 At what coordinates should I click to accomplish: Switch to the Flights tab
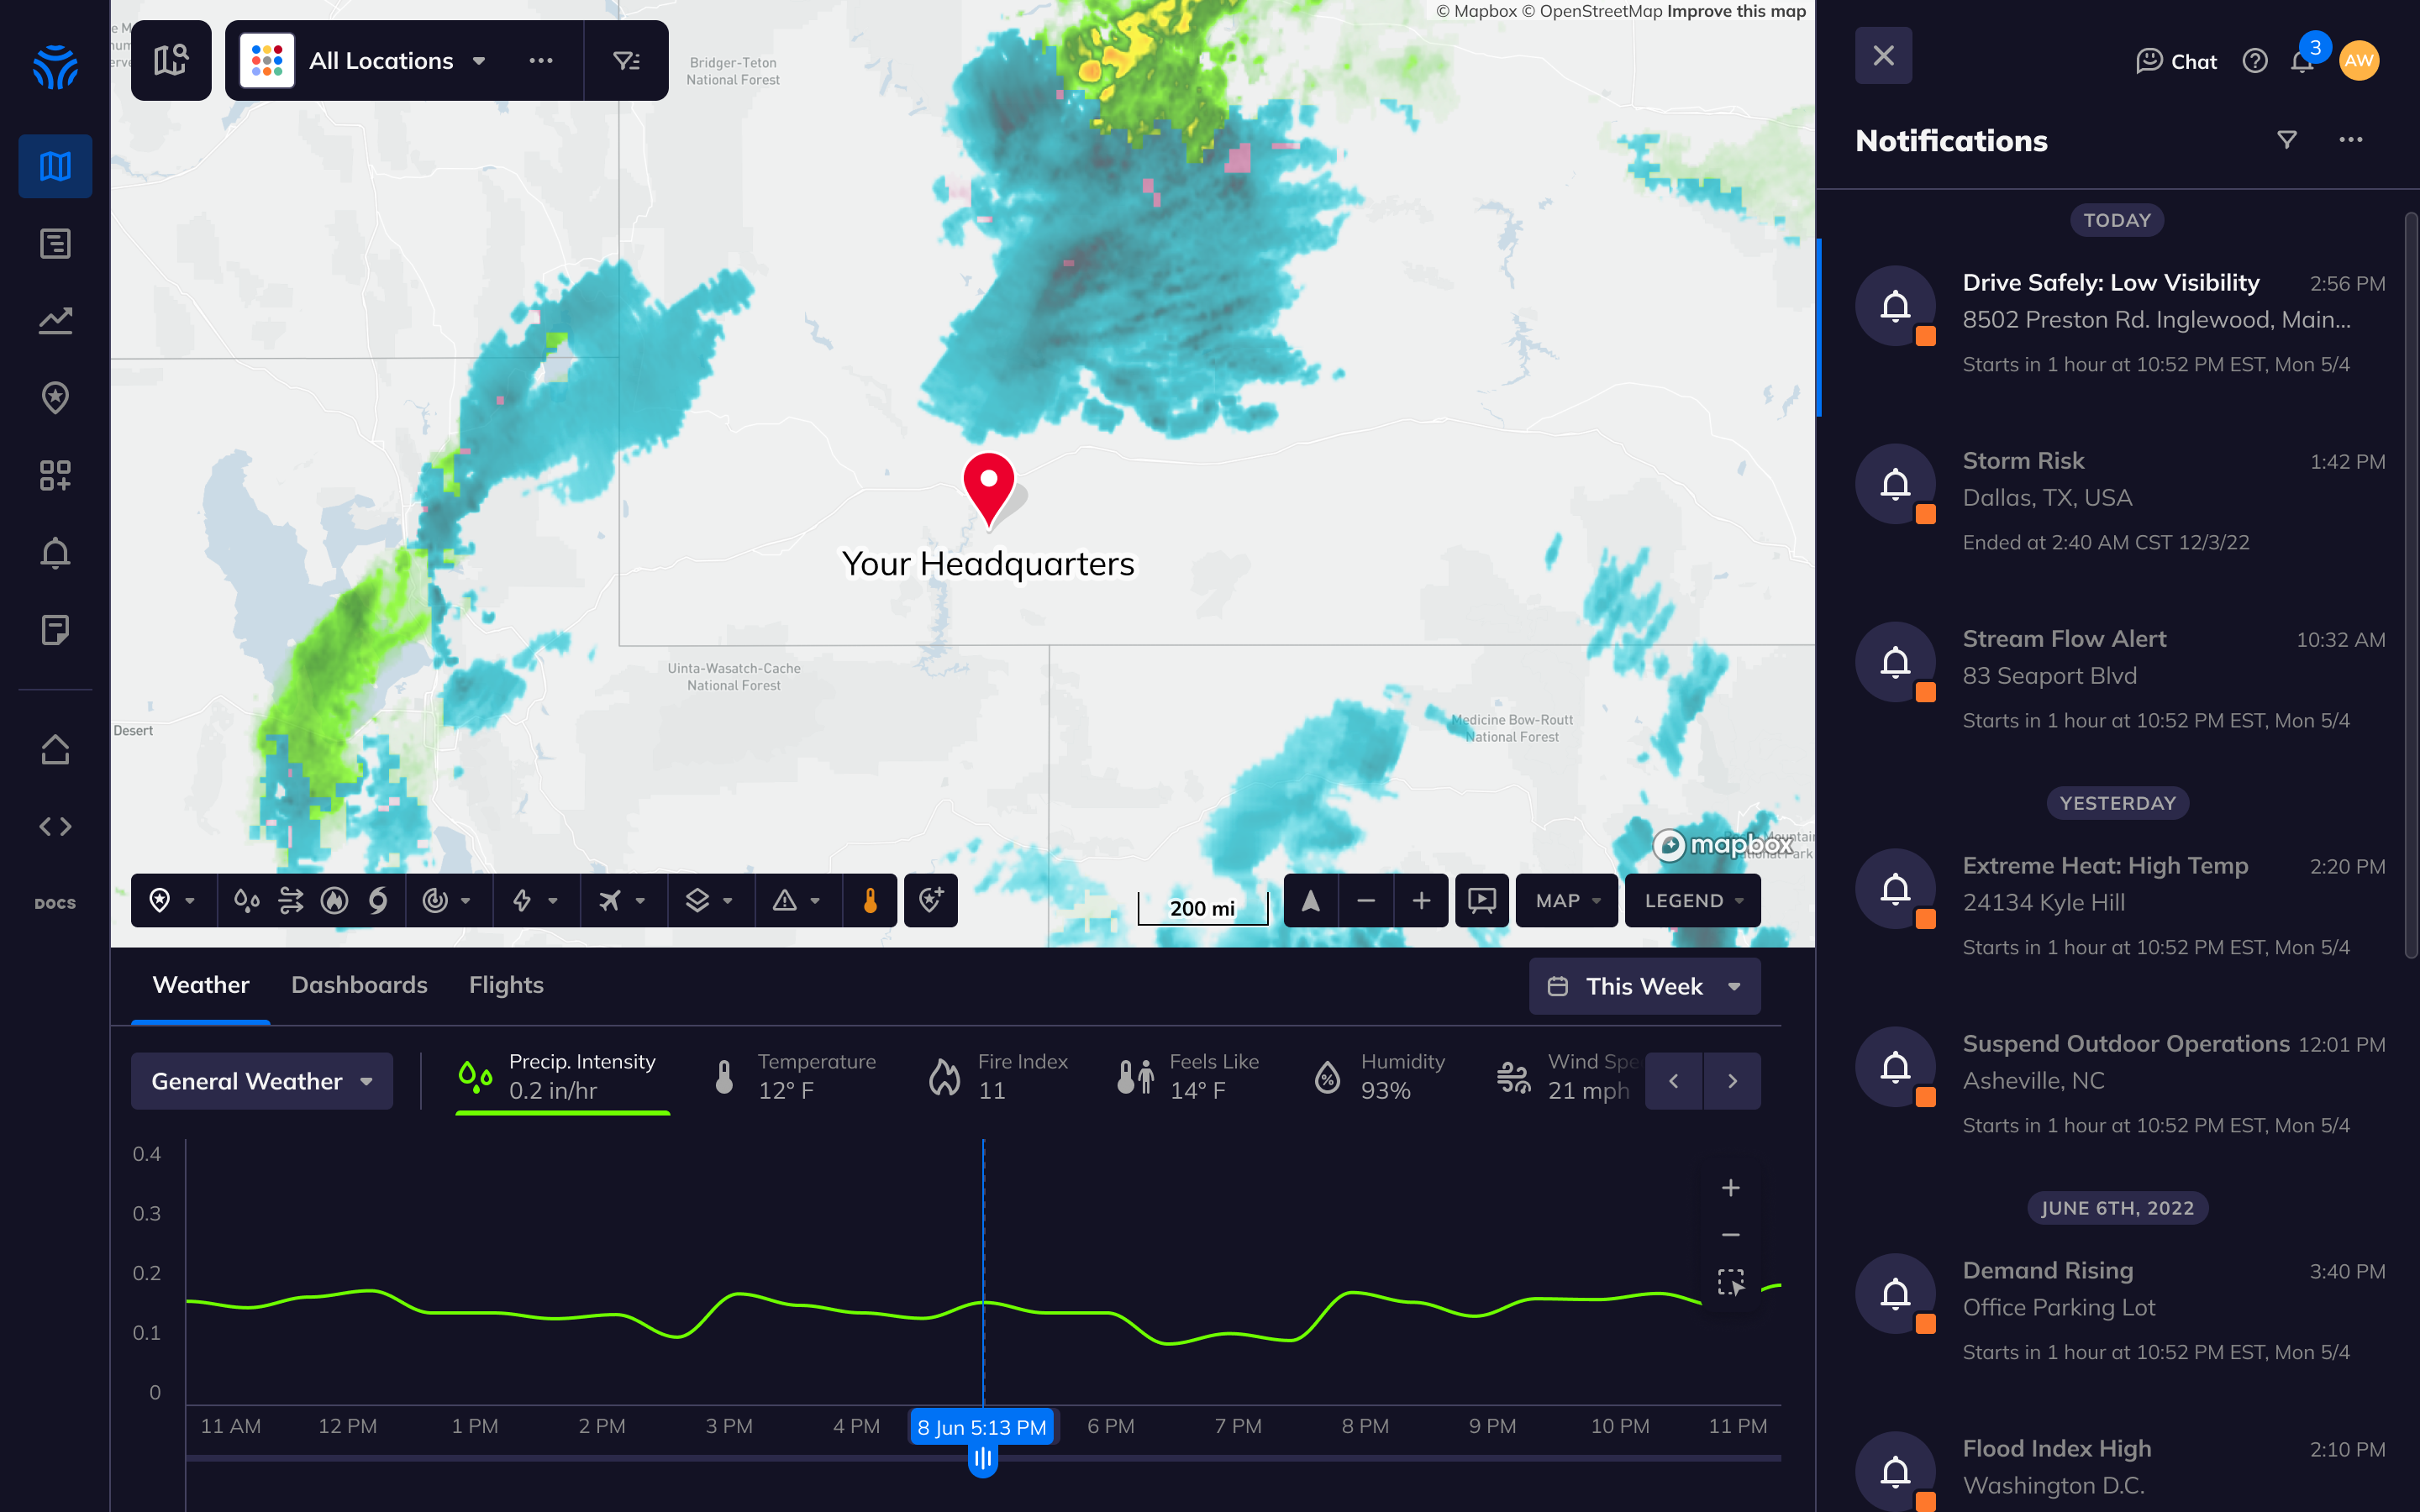point(507,984)
